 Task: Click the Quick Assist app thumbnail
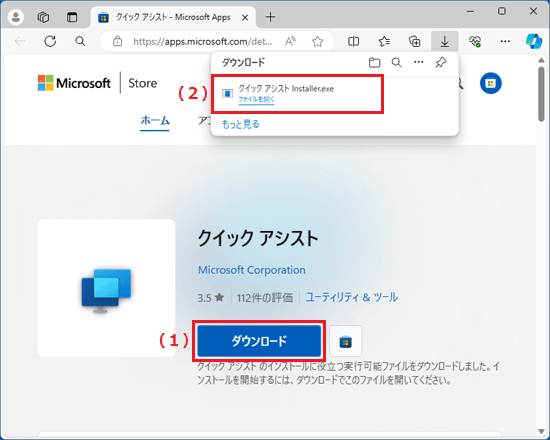106,288
